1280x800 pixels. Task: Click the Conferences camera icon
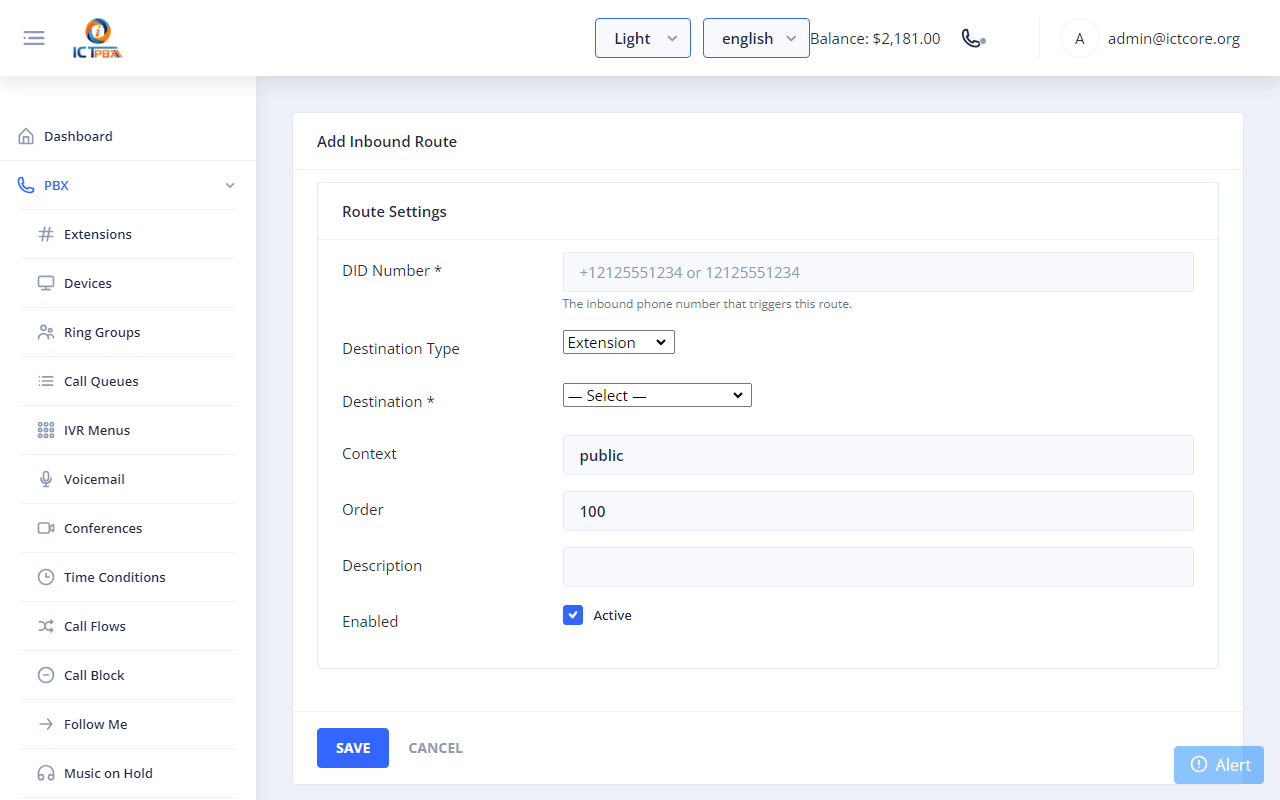pyautogui.click(x=46, y=528)
